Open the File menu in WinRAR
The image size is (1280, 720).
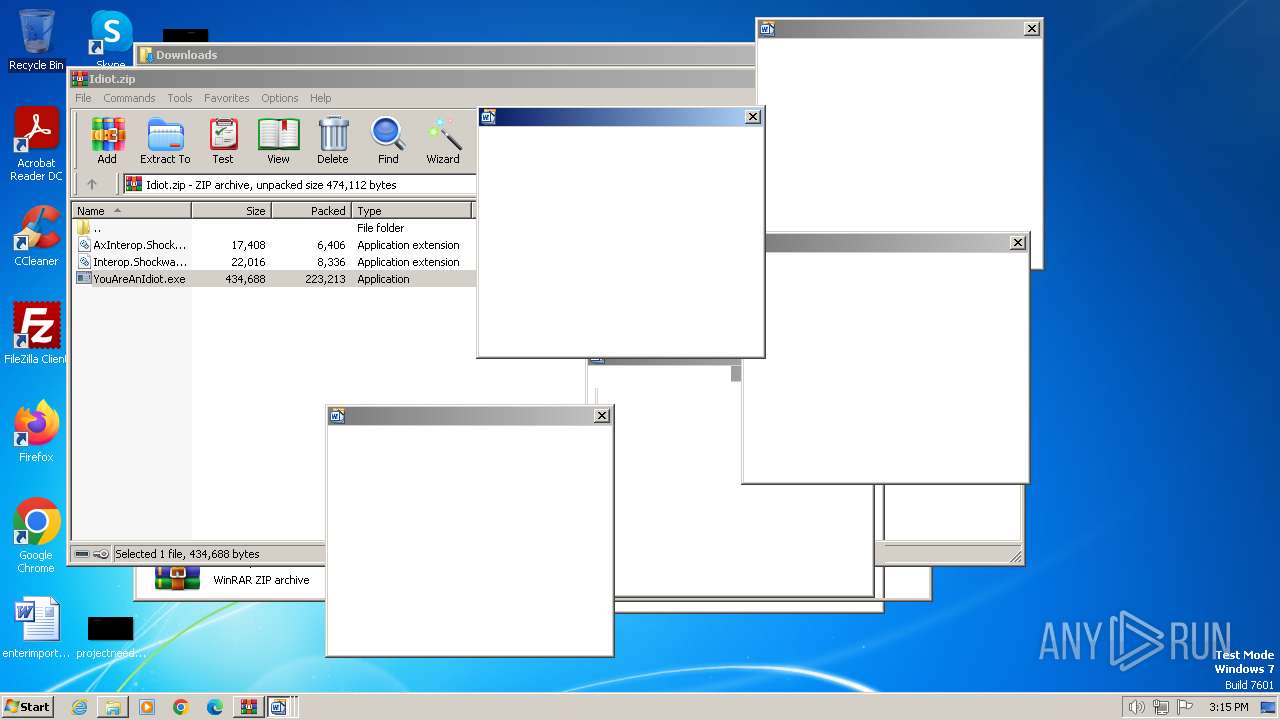[x=83, y=98]
